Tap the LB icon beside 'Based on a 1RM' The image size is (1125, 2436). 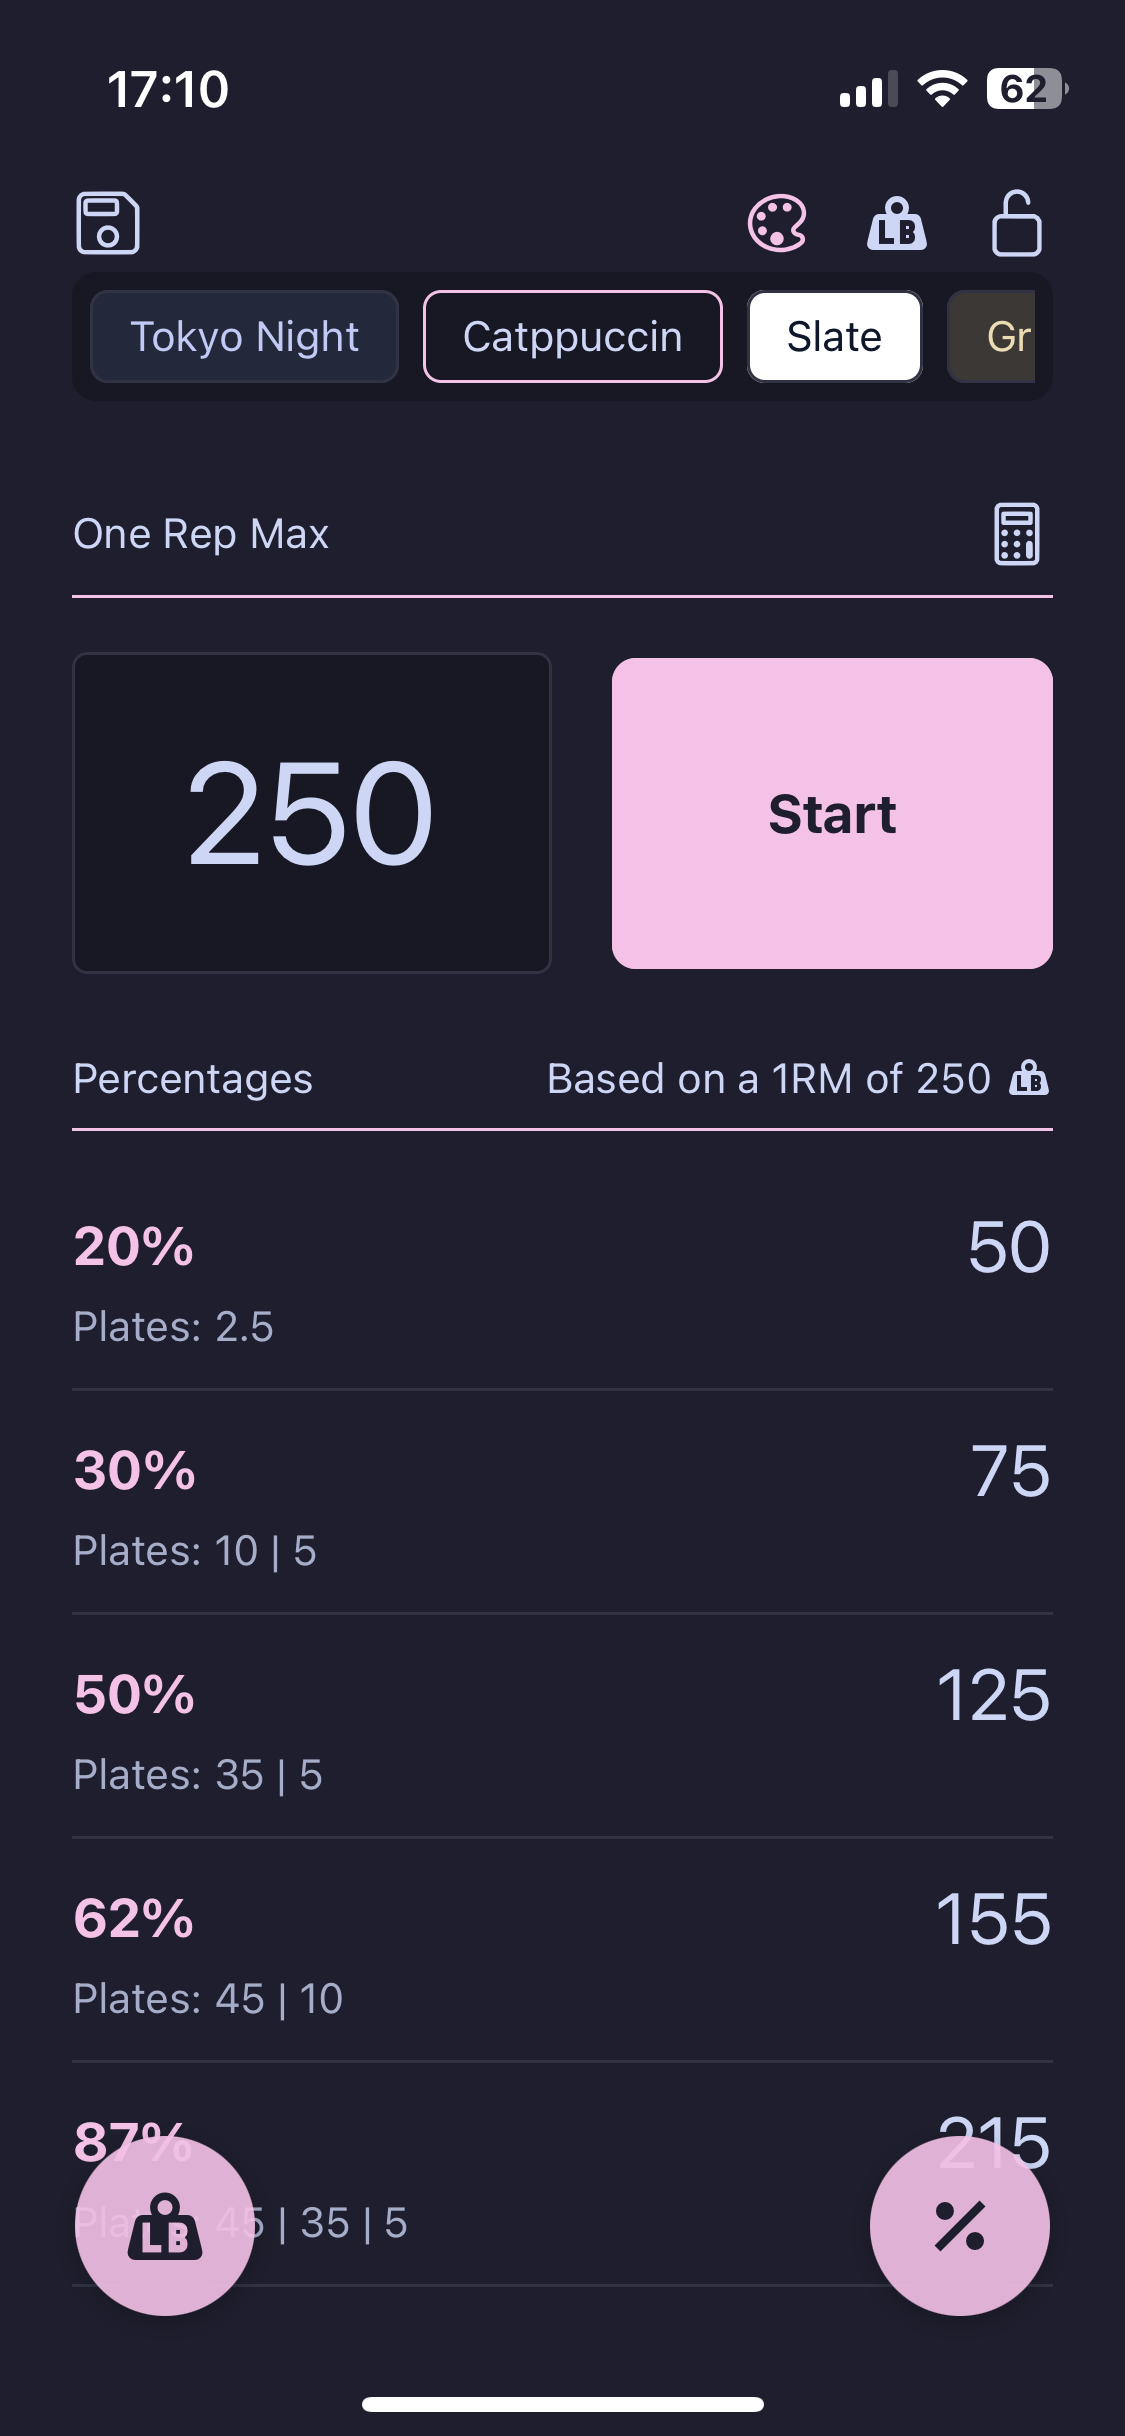(x=1028, y=1080)
